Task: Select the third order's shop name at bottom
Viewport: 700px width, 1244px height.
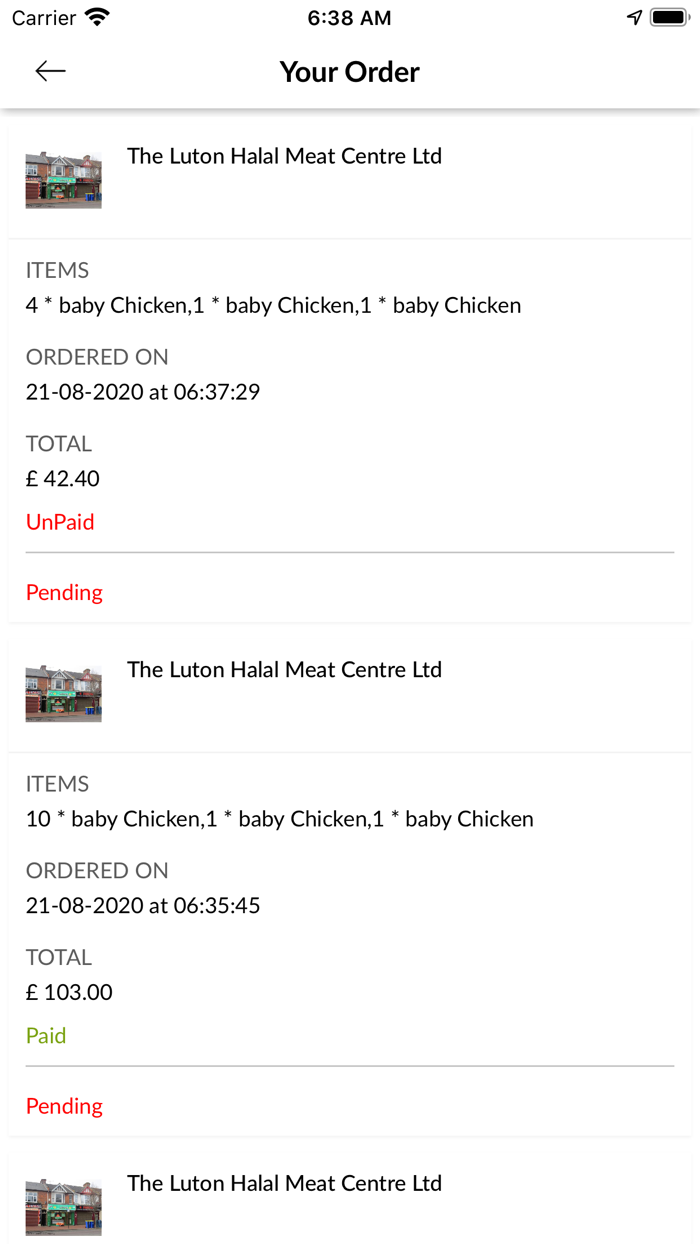Action: pyautogui.click(x=284, y=1183)
